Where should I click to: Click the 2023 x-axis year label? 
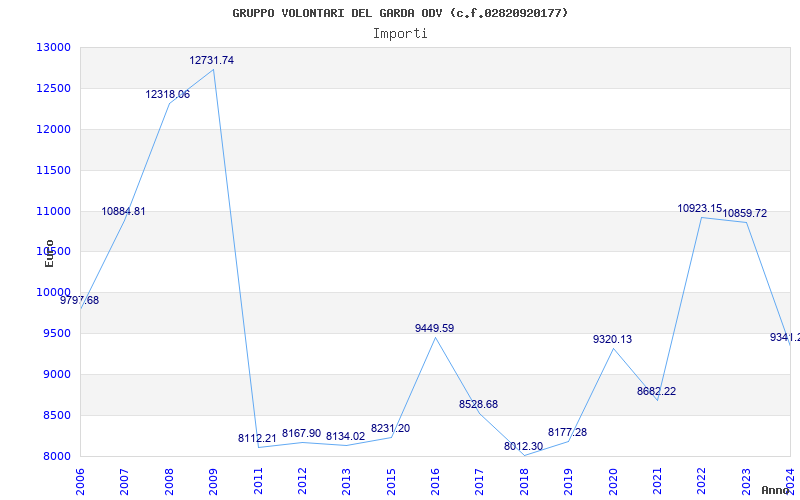point(746,481)
